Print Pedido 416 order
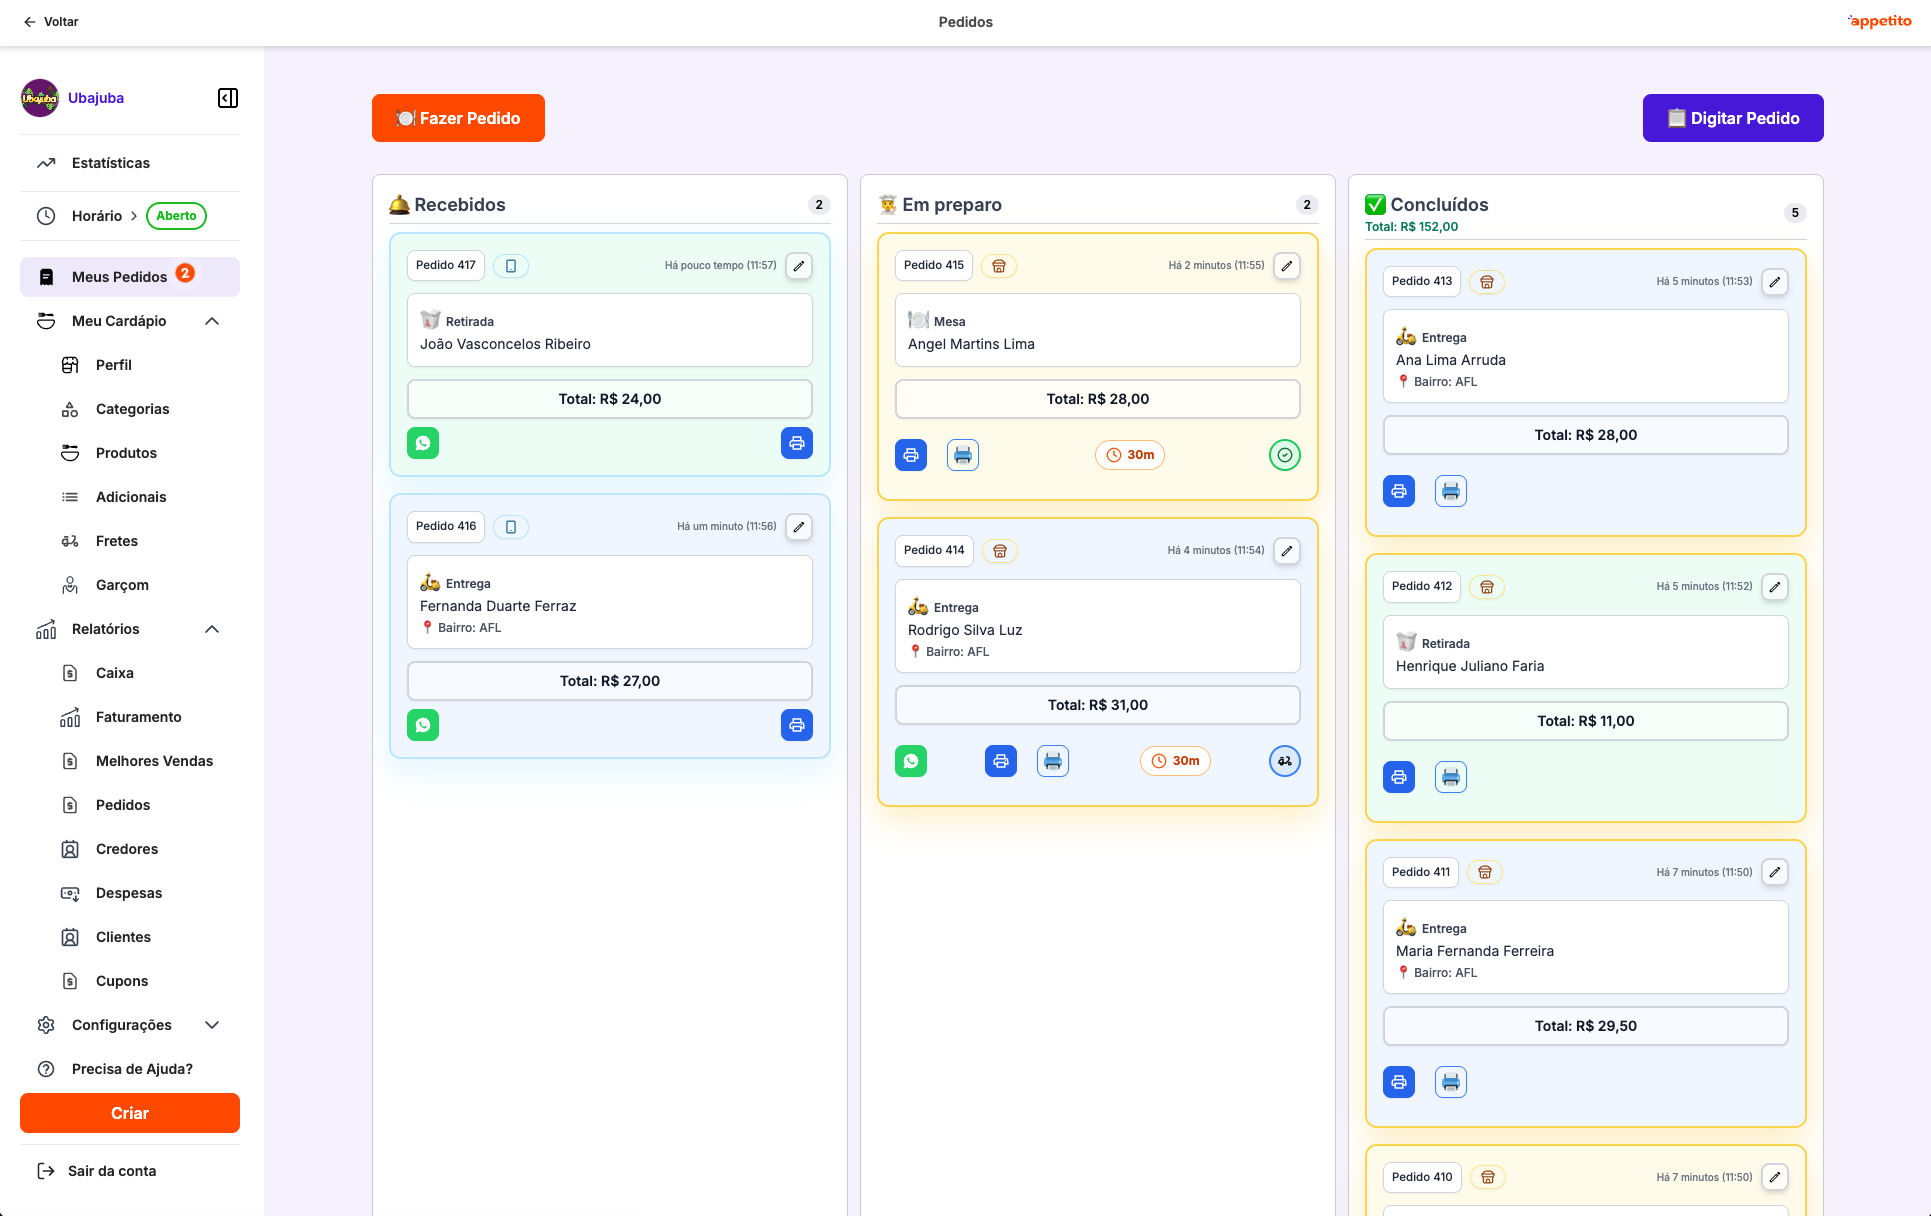 tap(797, 725)
